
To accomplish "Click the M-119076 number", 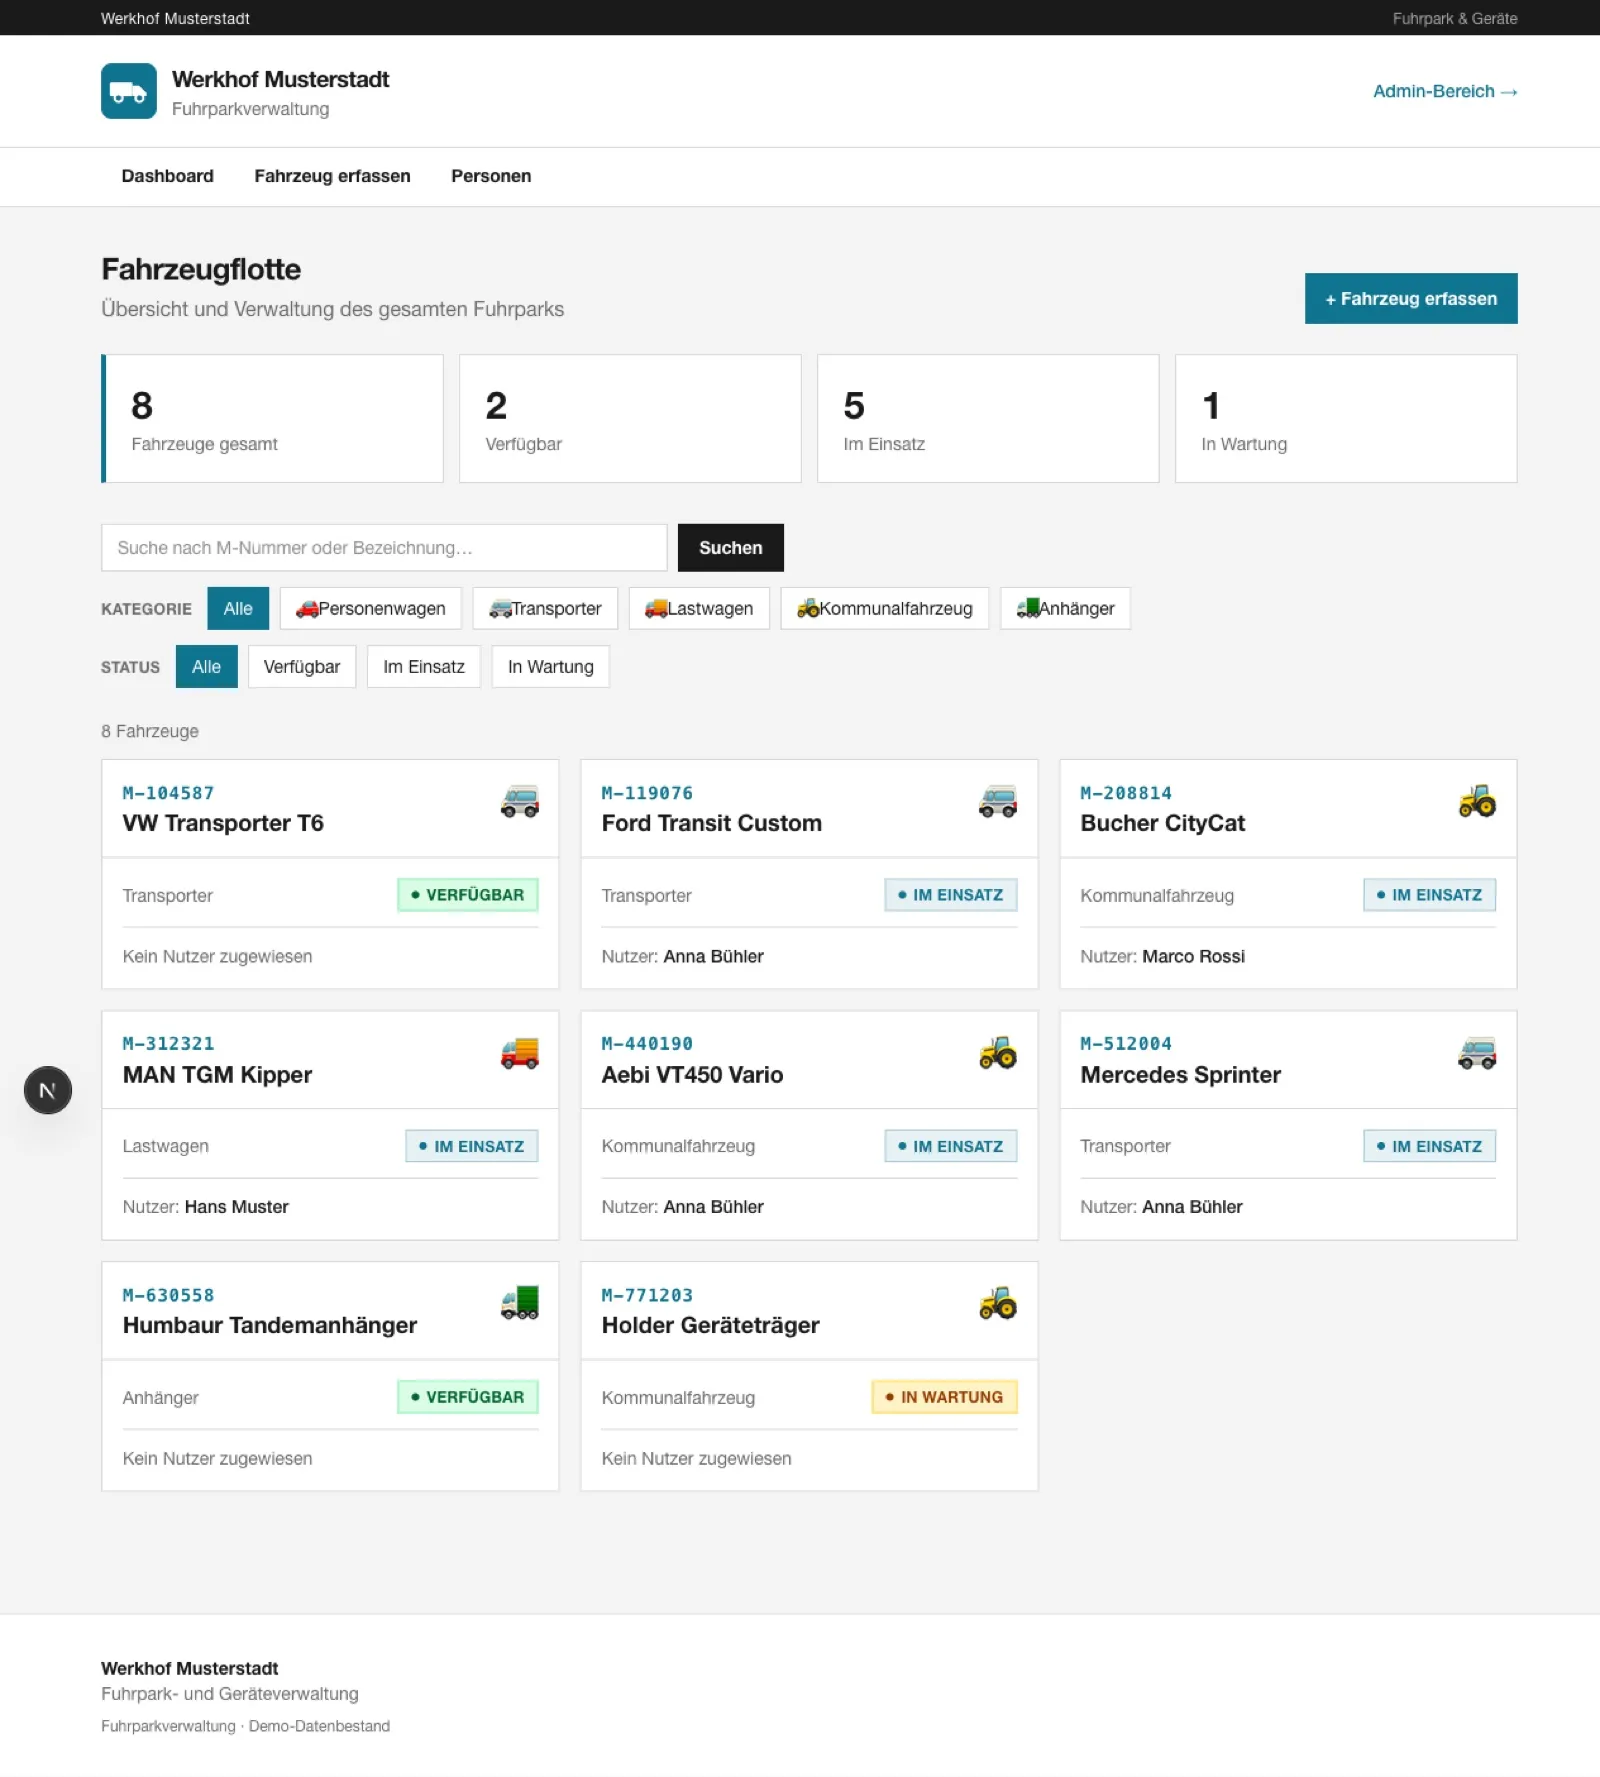I will tap(647, 793).
